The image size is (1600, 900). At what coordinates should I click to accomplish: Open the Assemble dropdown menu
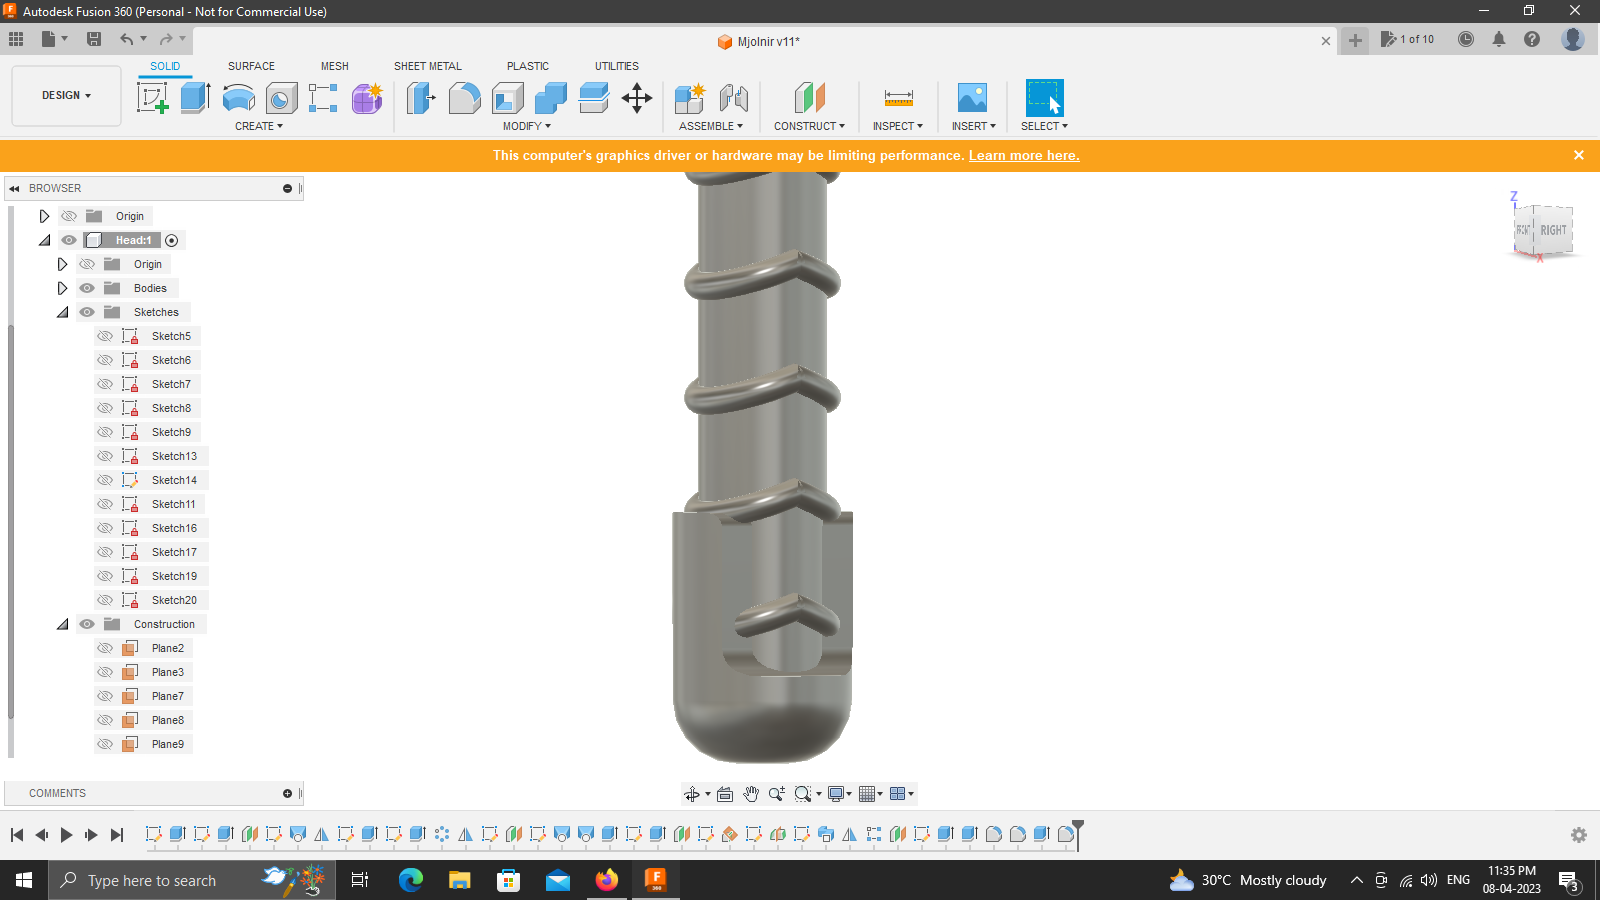point(711,125)
